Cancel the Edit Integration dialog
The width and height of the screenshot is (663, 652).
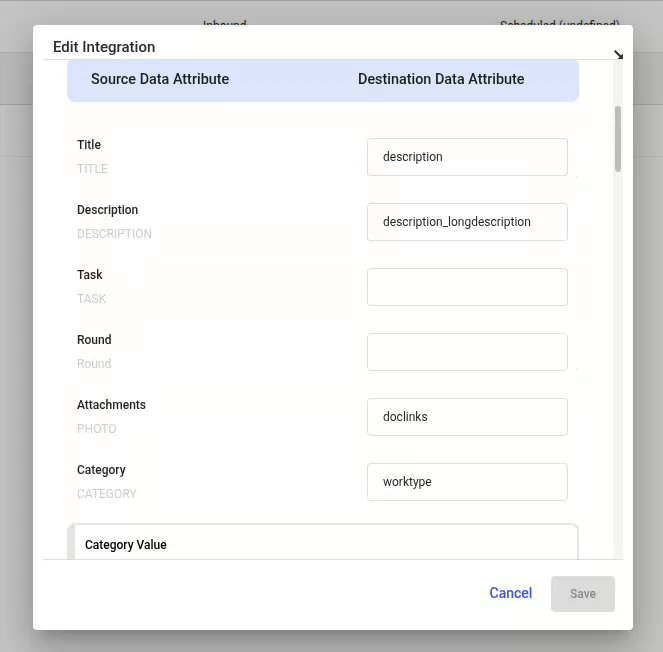pyautogui.click(x=510, y=593)
